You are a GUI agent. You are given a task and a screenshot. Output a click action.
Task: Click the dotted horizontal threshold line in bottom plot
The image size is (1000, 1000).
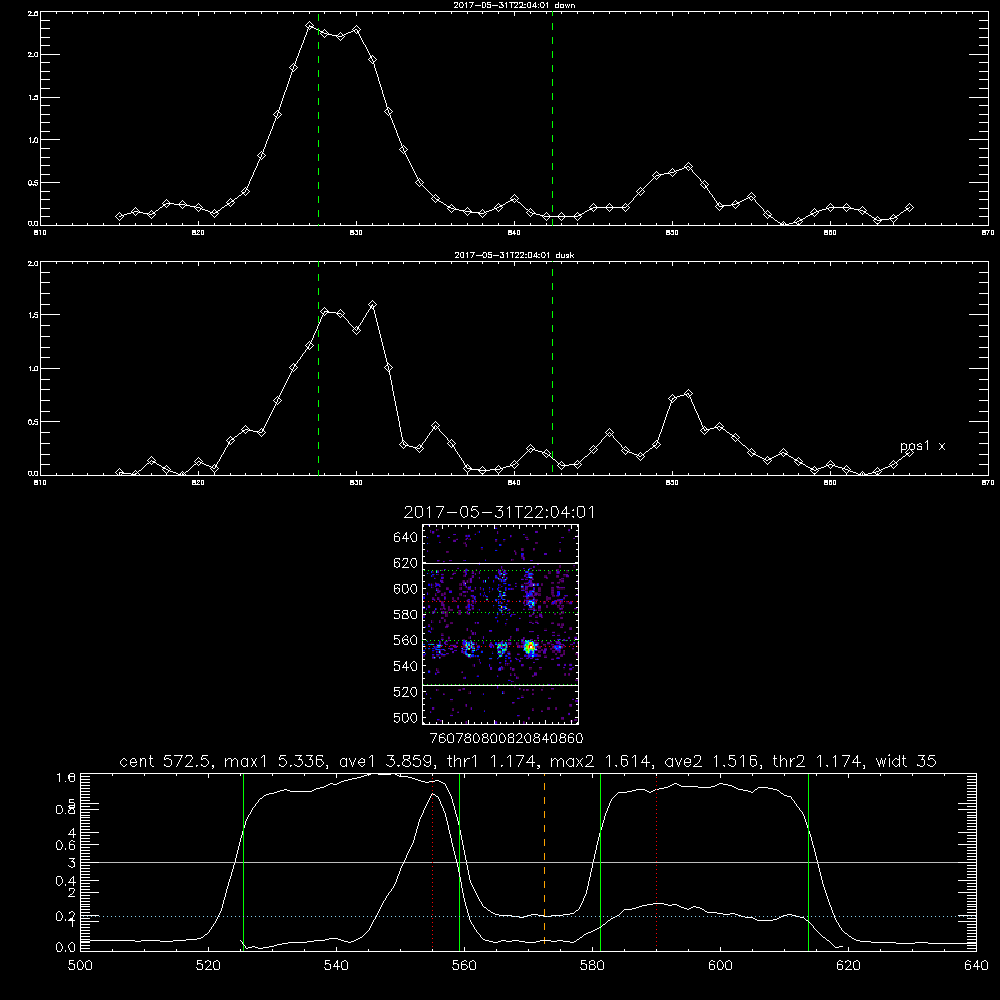528,916
